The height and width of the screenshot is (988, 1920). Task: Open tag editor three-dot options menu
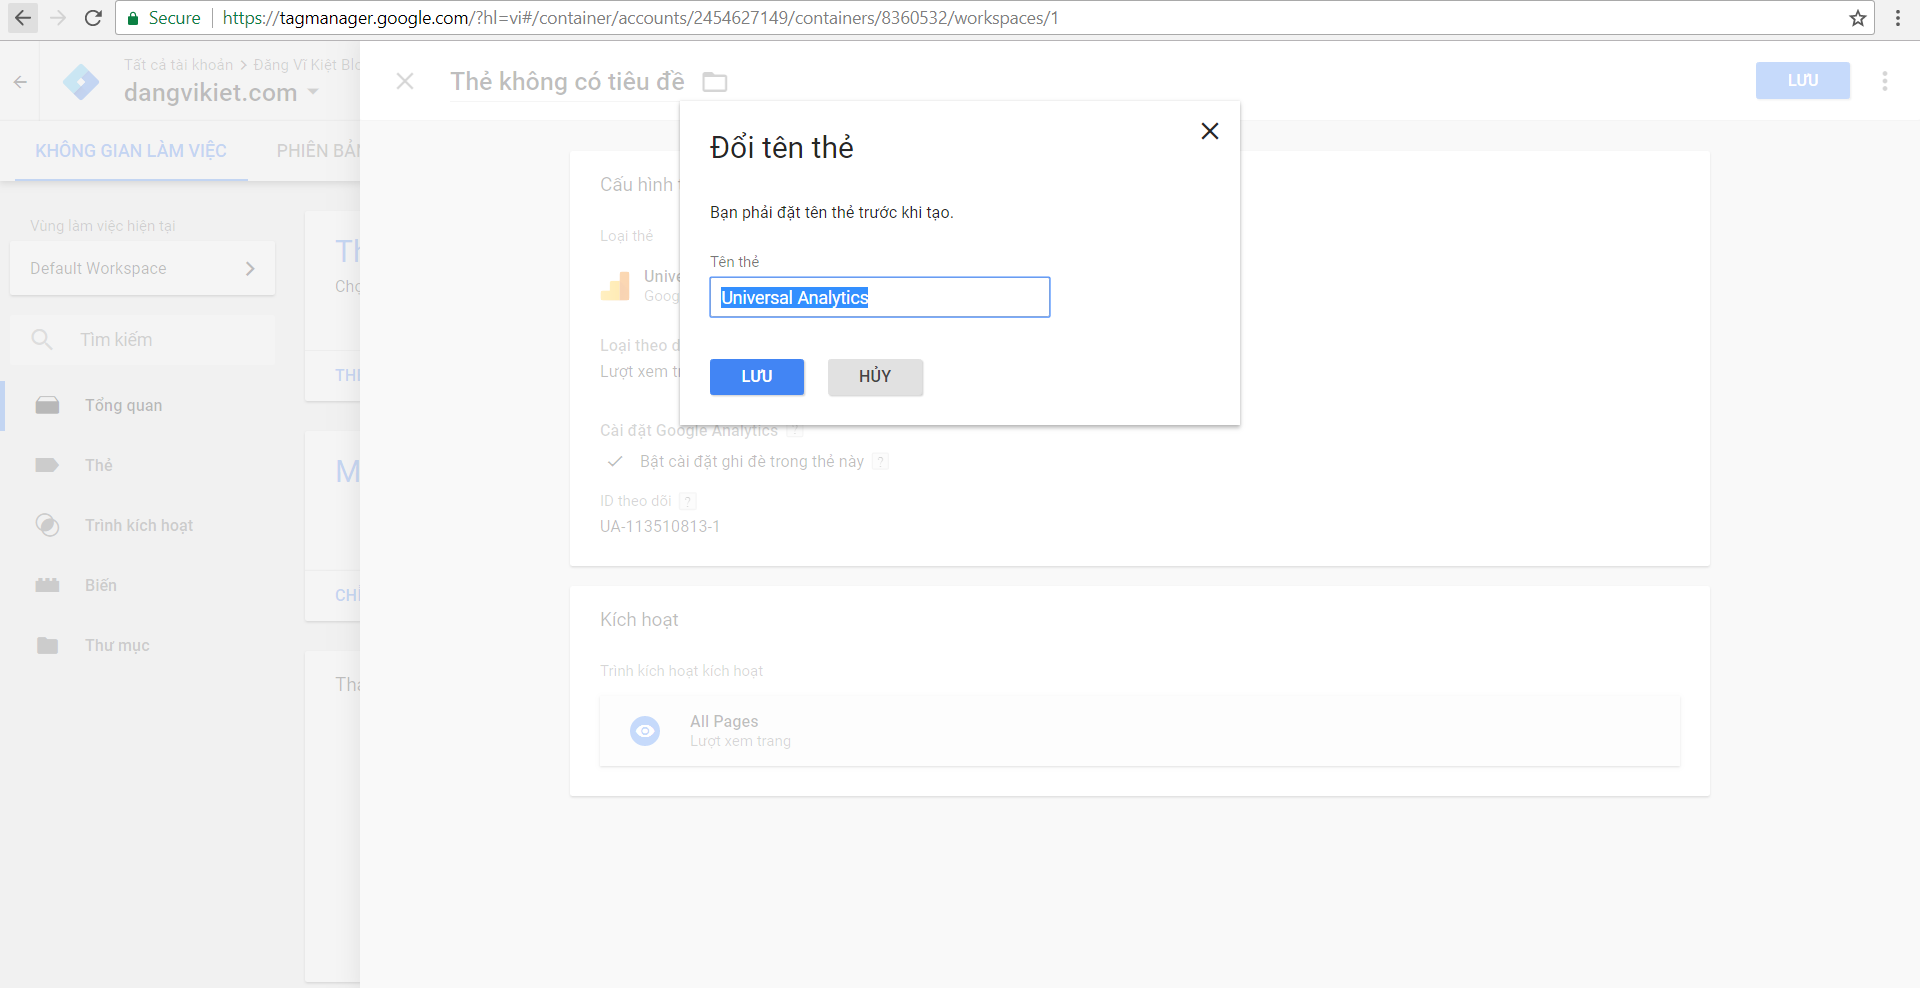point(1884,81)
